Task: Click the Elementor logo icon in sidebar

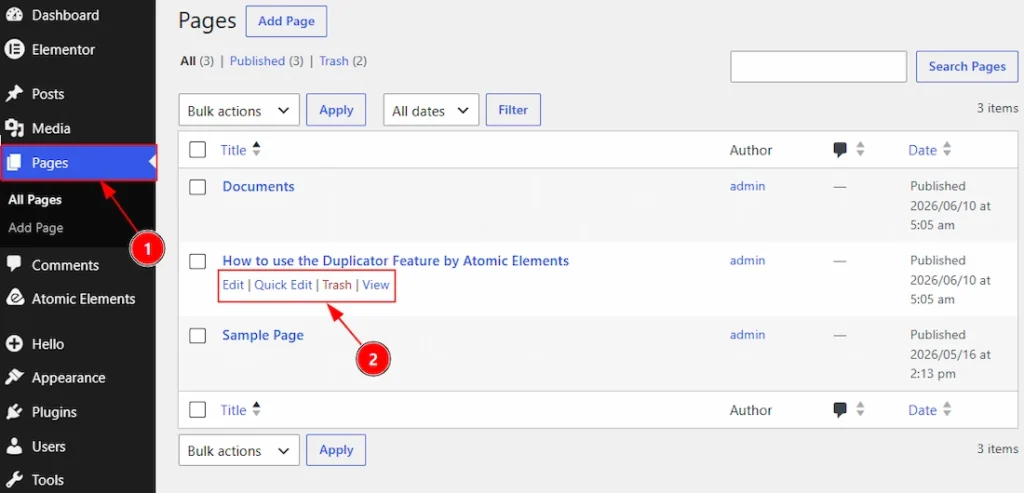Action: pyautogui.click(x=14, y=50)
